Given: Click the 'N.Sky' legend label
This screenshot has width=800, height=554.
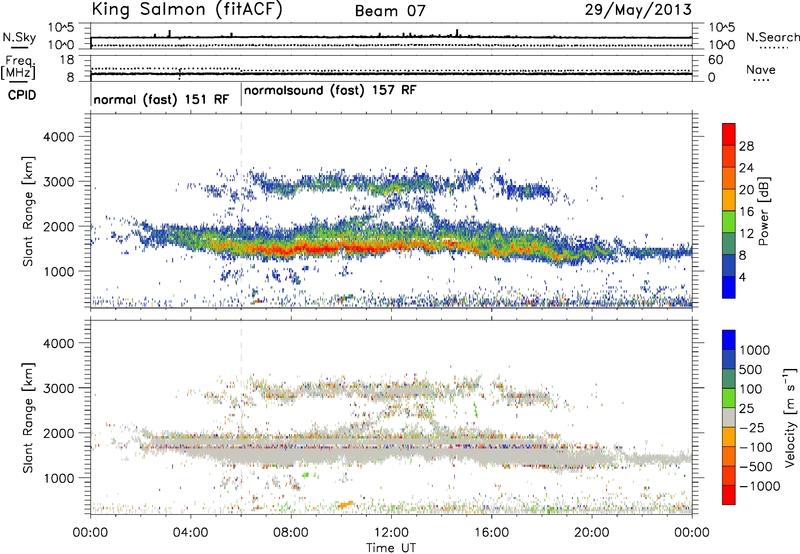Looking at the screenshot, I should click(19, 37).
